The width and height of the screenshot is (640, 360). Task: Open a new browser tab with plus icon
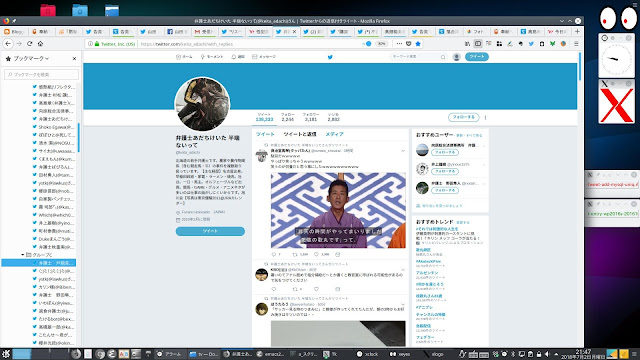[x=577, y=31]
